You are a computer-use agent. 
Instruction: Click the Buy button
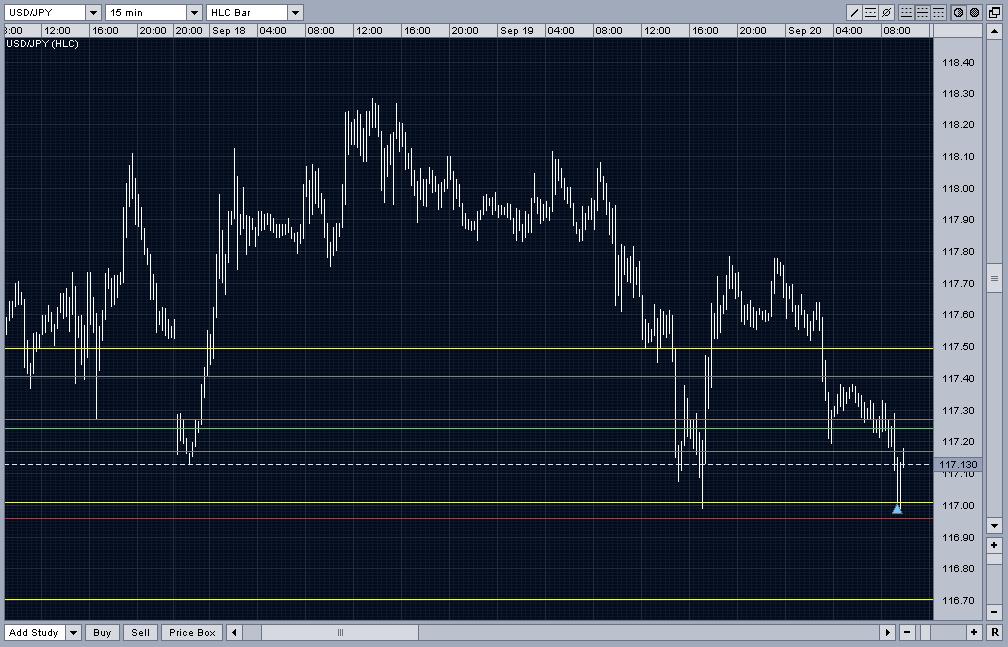(103, 632)
